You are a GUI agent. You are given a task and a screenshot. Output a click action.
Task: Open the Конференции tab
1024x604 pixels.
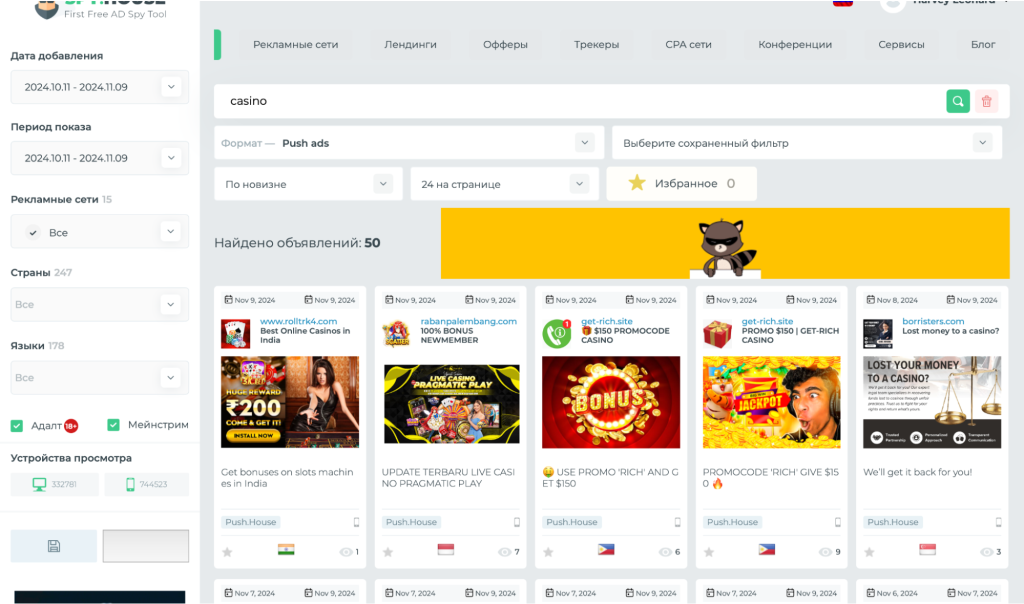795,44
